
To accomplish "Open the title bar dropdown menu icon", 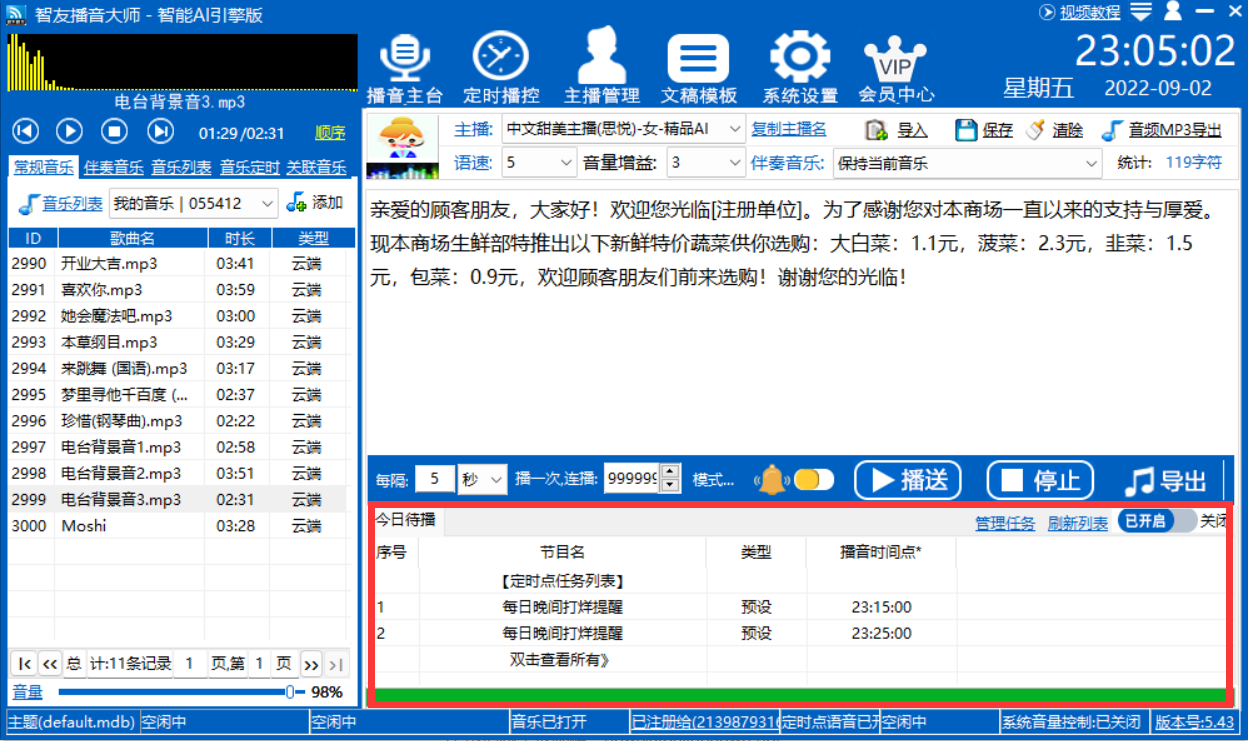I will [x=1141, y=12].
